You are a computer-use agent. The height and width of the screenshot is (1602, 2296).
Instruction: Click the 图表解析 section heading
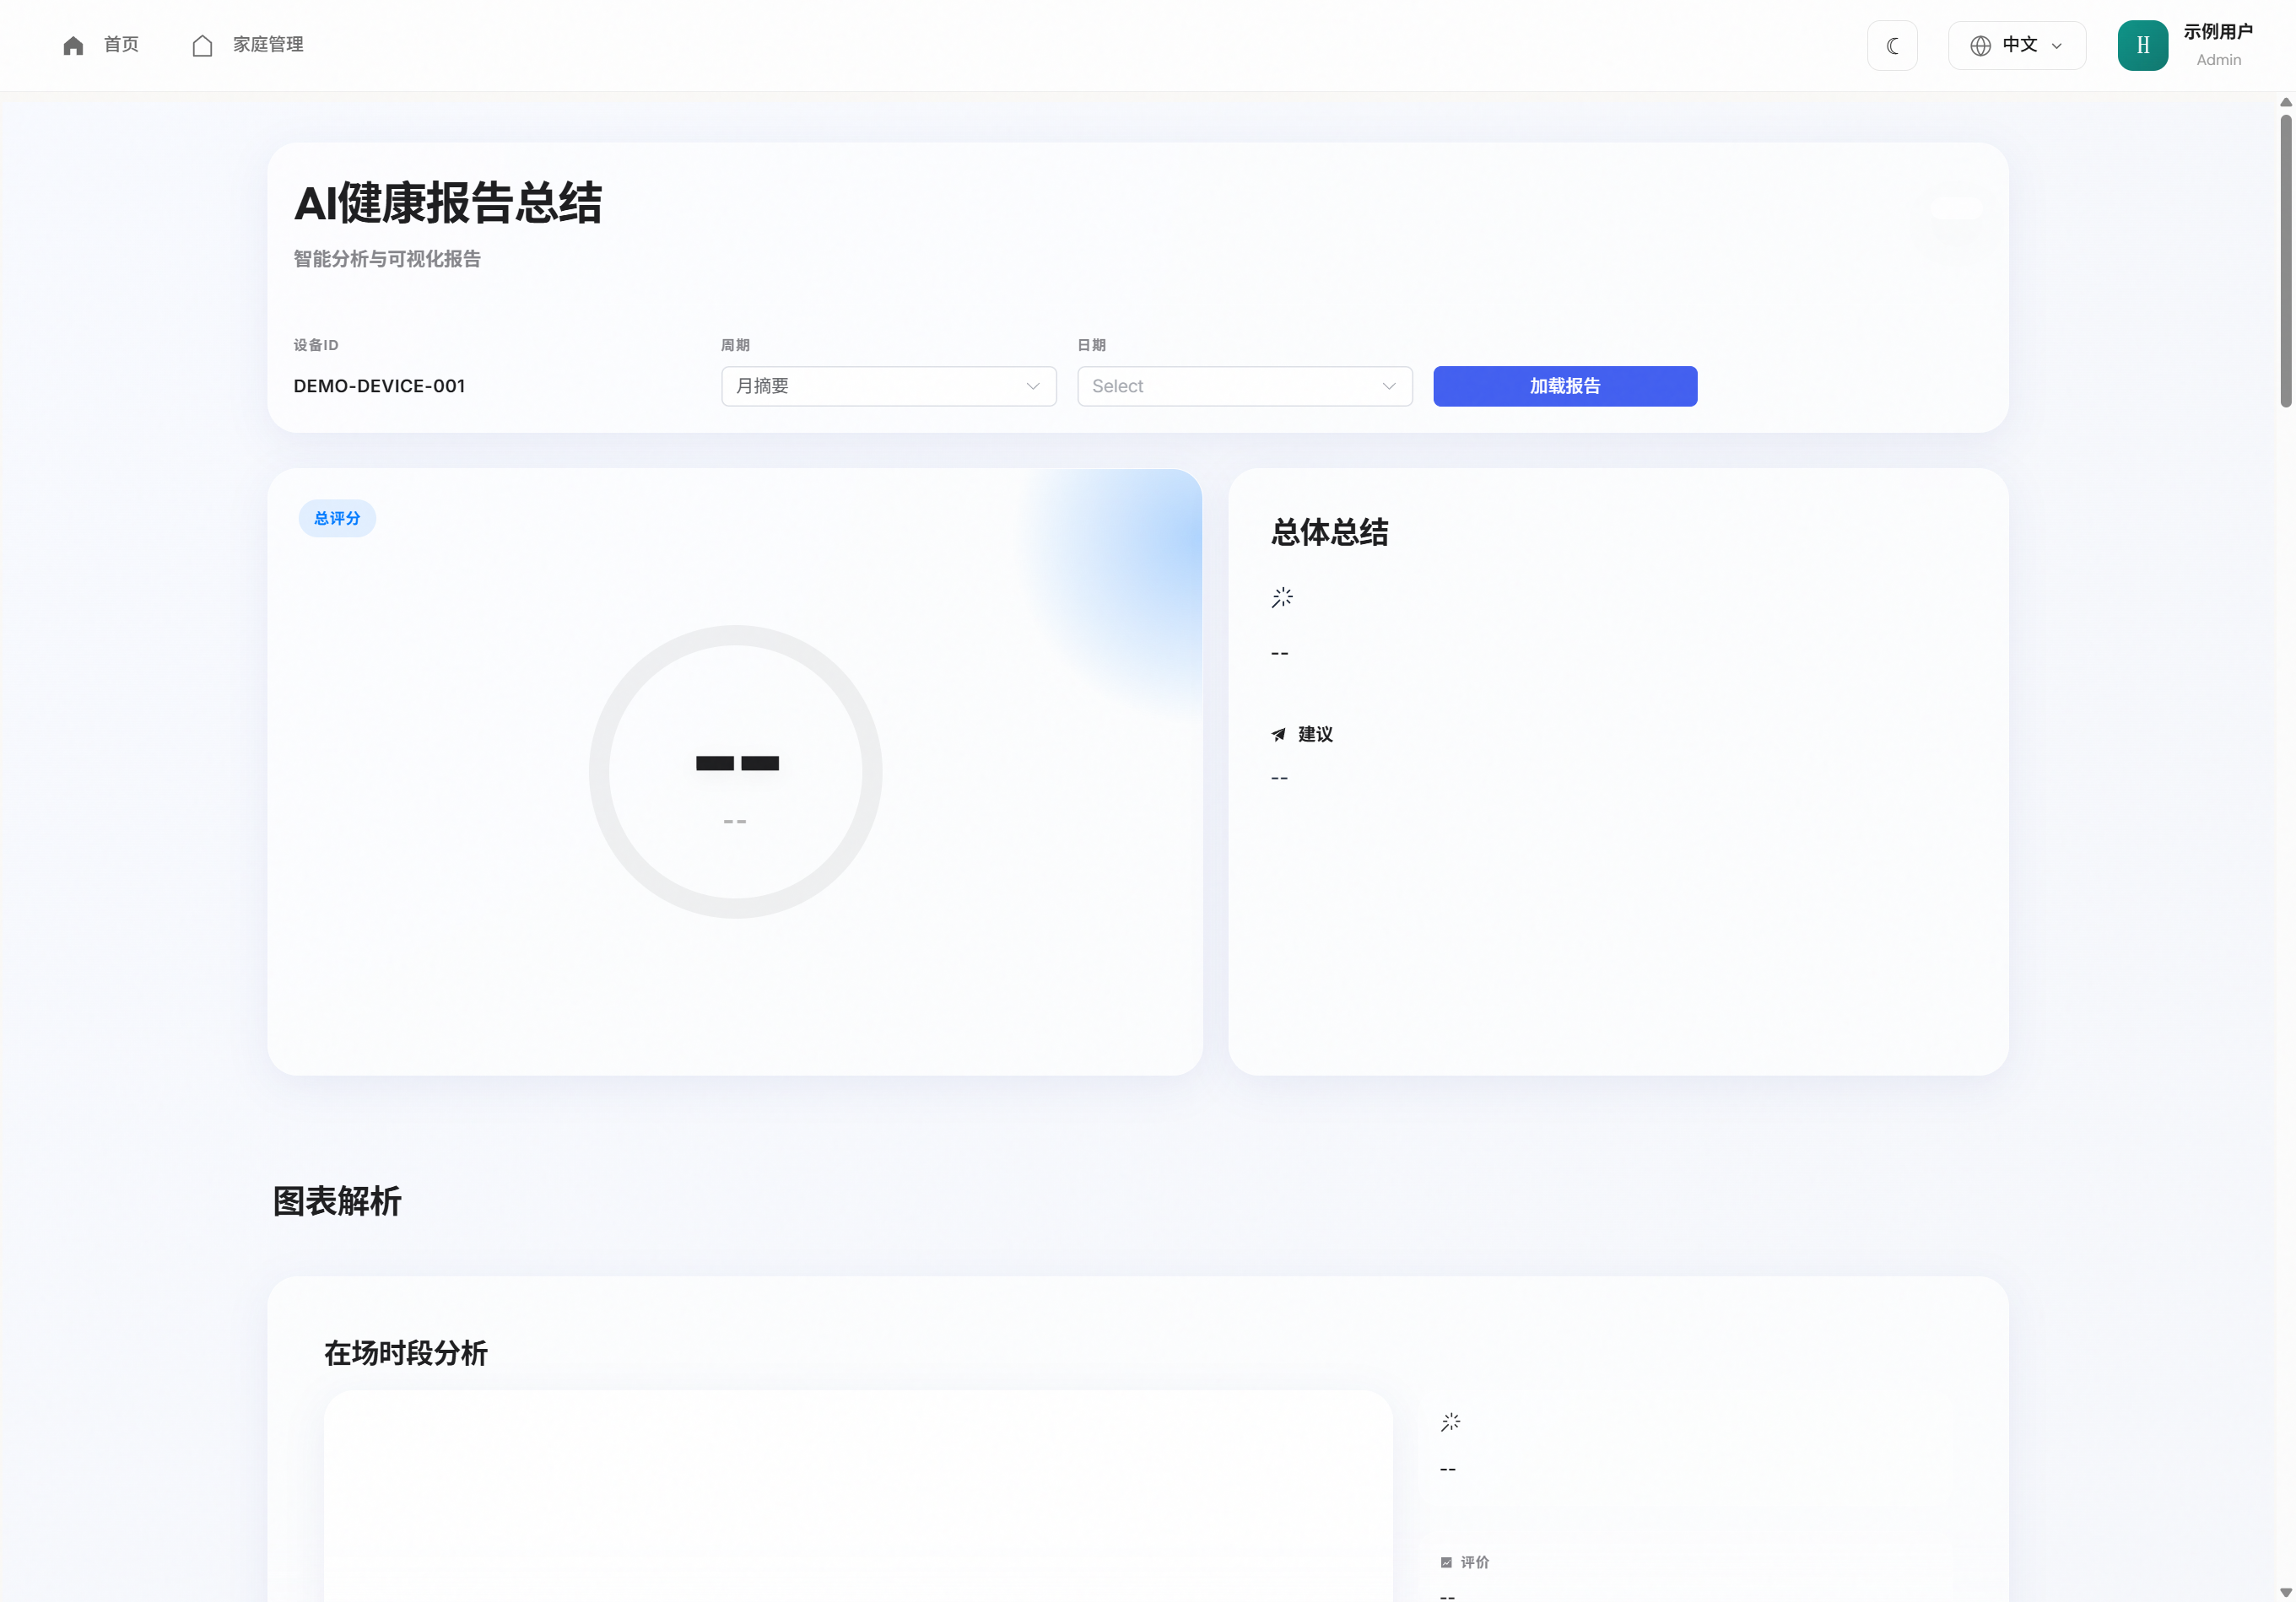pos(336,1201)
